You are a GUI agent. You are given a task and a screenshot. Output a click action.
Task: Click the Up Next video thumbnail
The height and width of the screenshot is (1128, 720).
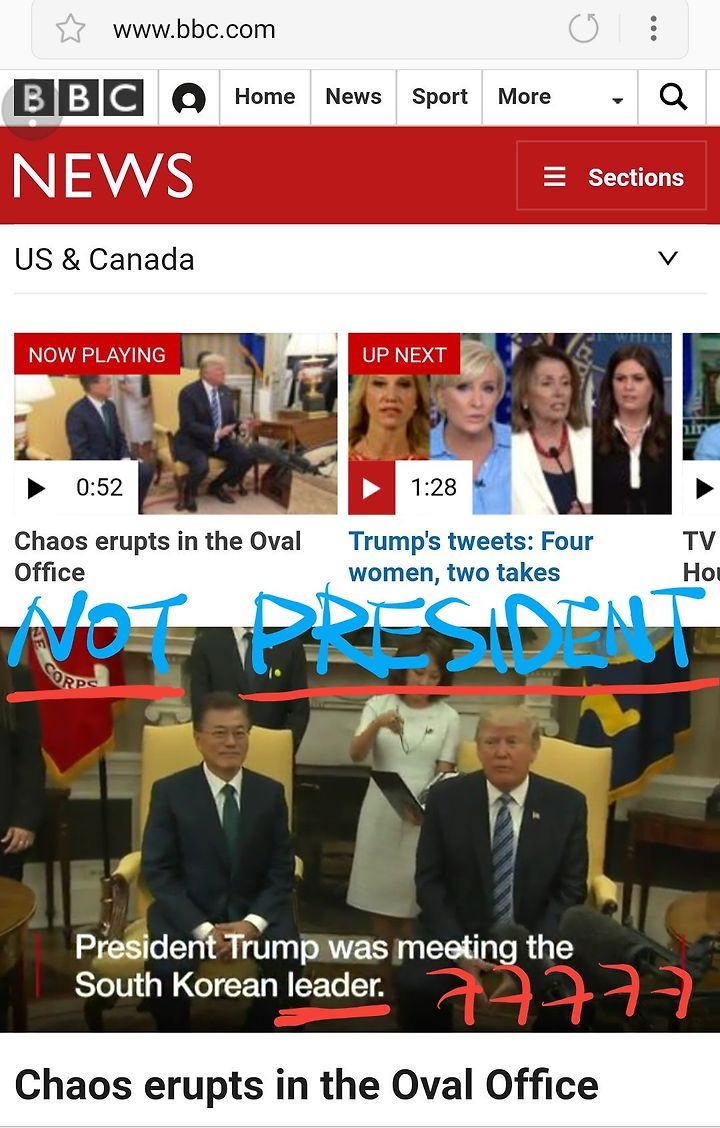(x=510, y=423)
